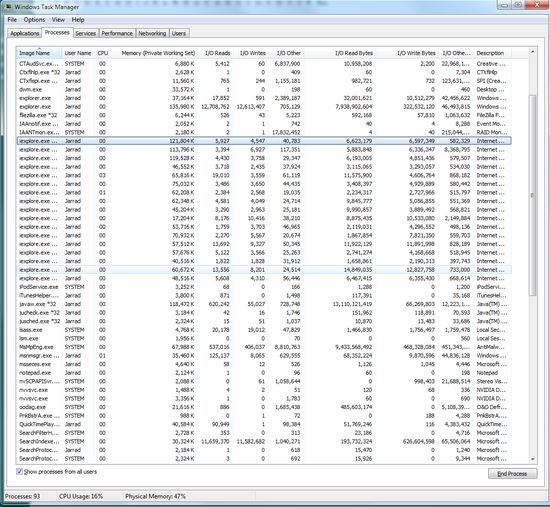Image resolution: width=550 pixels, height=507 pixels.
Task: Open the Performance tab
Action: click(117, 33)
